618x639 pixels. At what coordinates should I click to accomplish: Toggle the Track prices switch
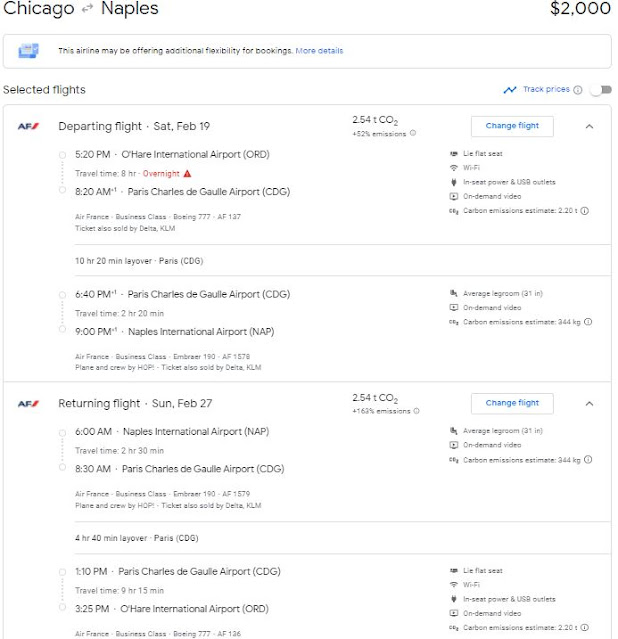point(600,90)
